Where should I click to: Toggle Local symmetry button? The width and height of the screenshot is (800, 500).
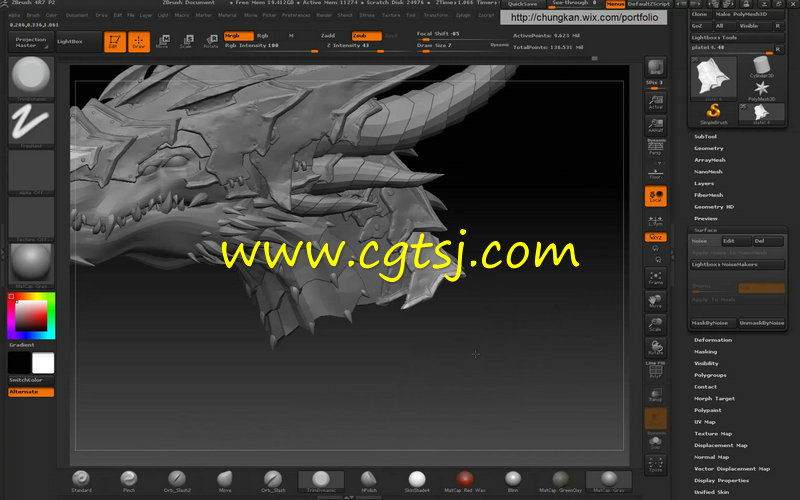656,196
